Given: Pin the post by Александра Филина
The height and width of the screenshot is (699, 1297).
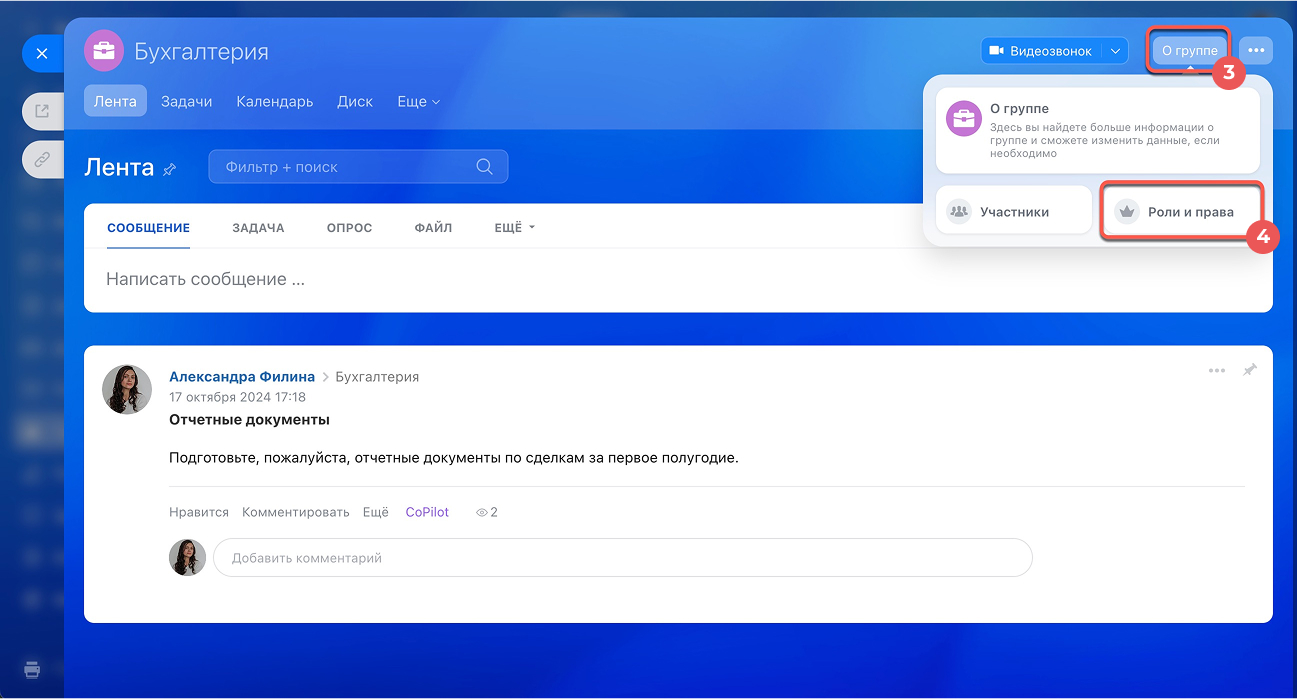Looking at the screenshot, I should pos(1249,370).
